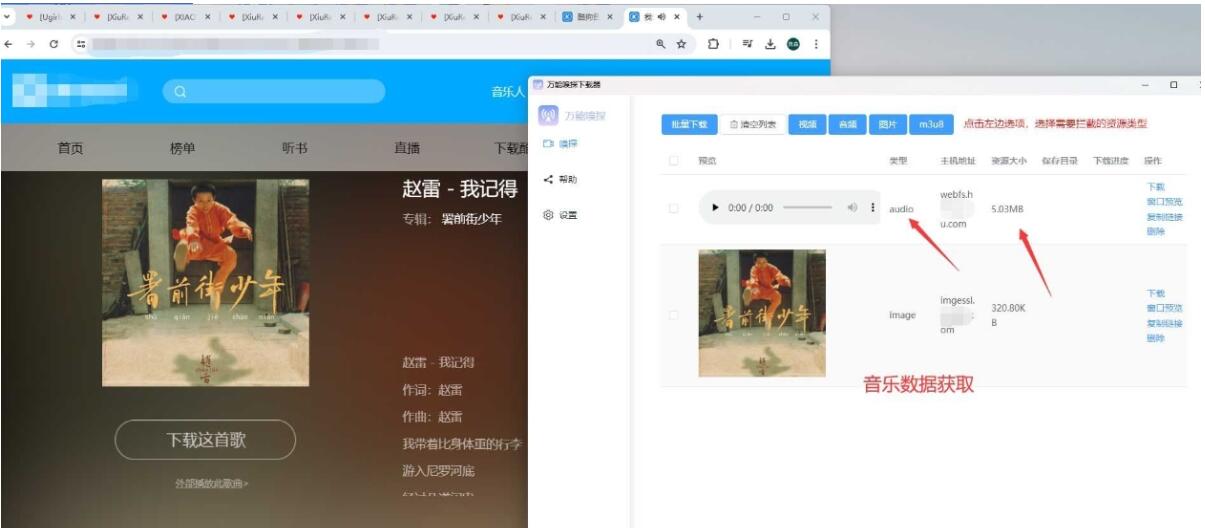The width and height of the screenshot is (1205, 528).
Task: Play the audio preview in the sniffer list
Action: tap(715, 208)
